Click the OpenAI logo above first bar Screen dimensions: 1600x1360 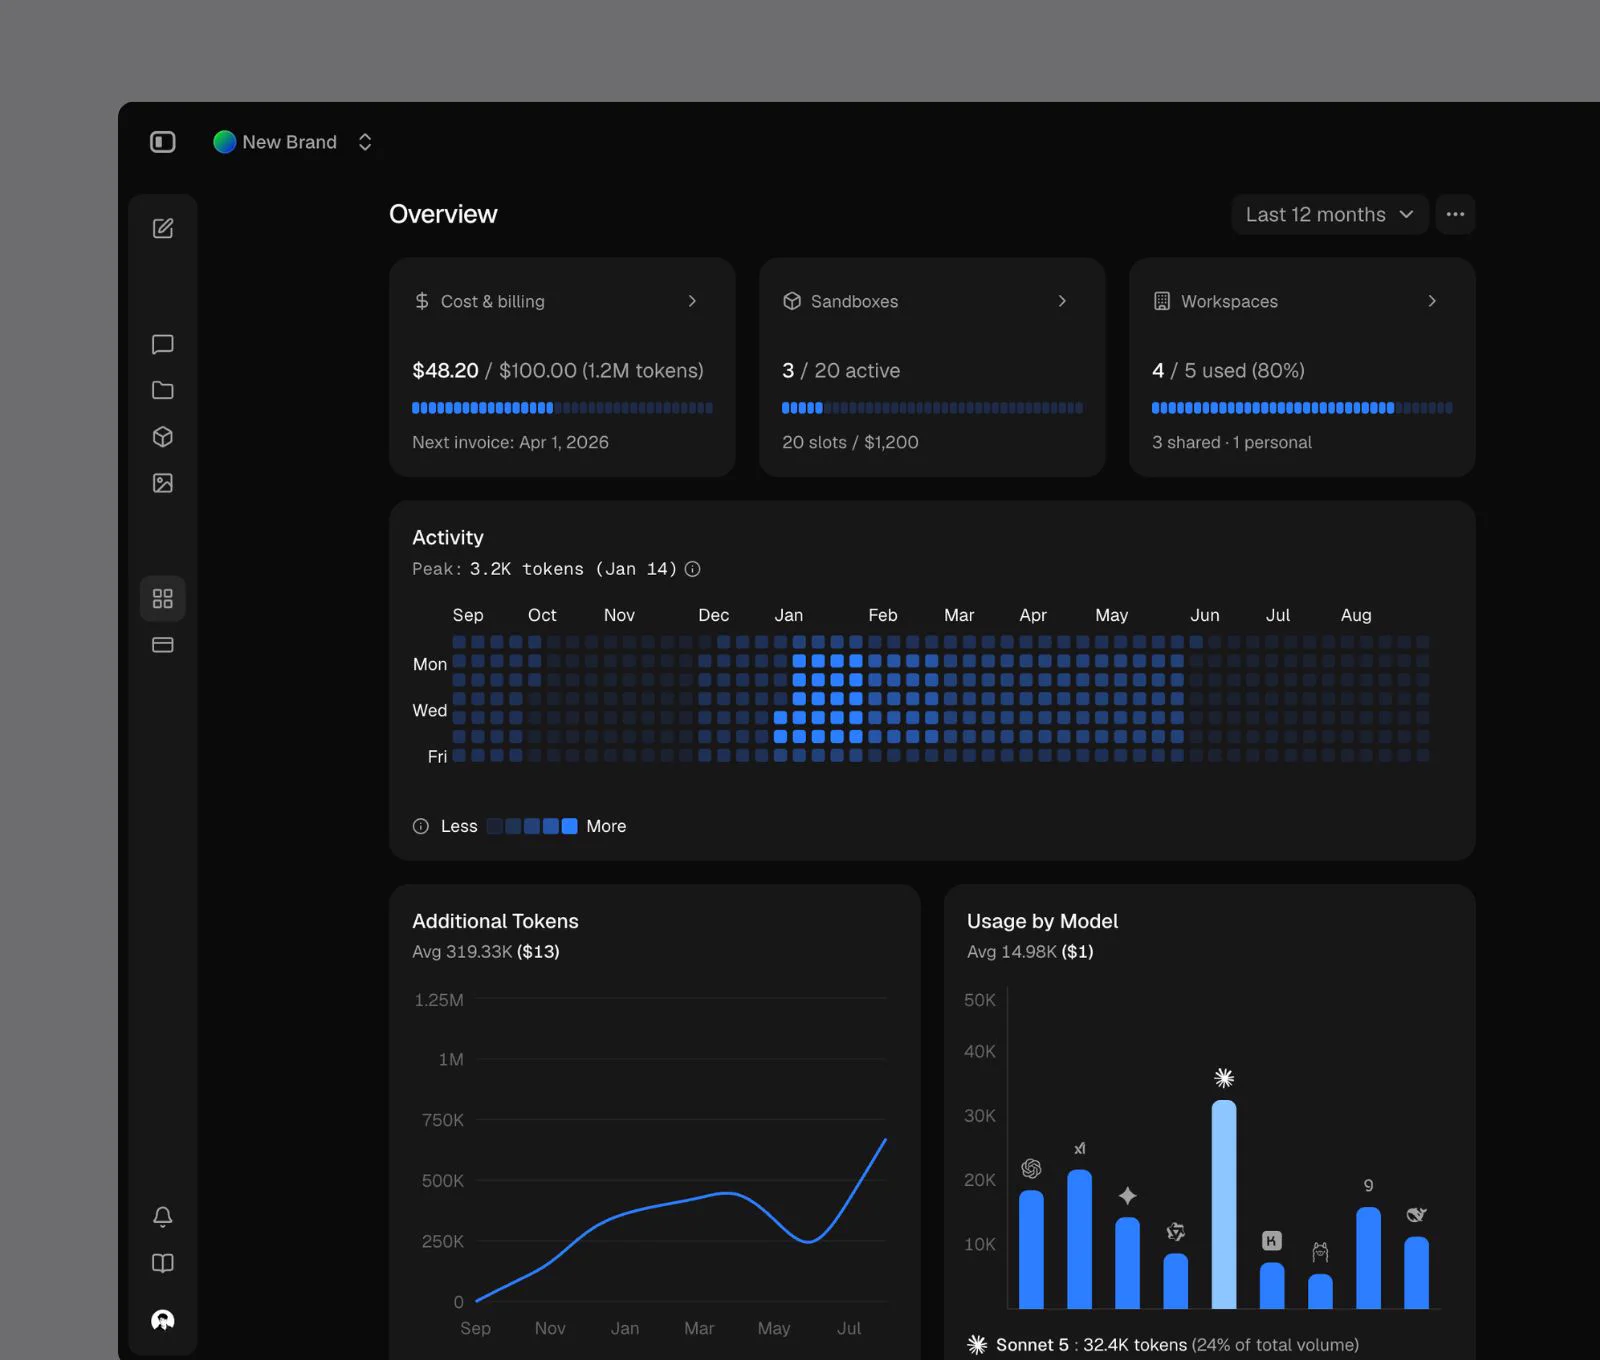click(x=1031, y=1168)
